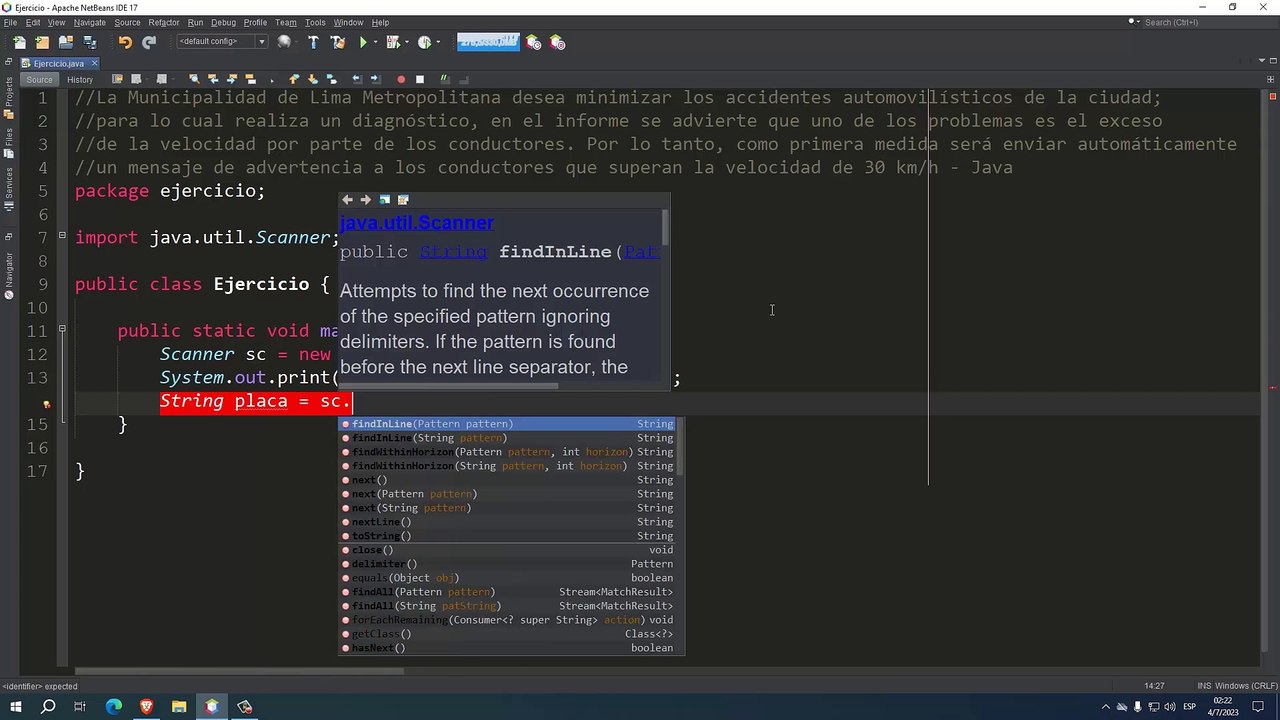Go to the previous bookmark
The image size is (1280, 720).
(294, 79)
